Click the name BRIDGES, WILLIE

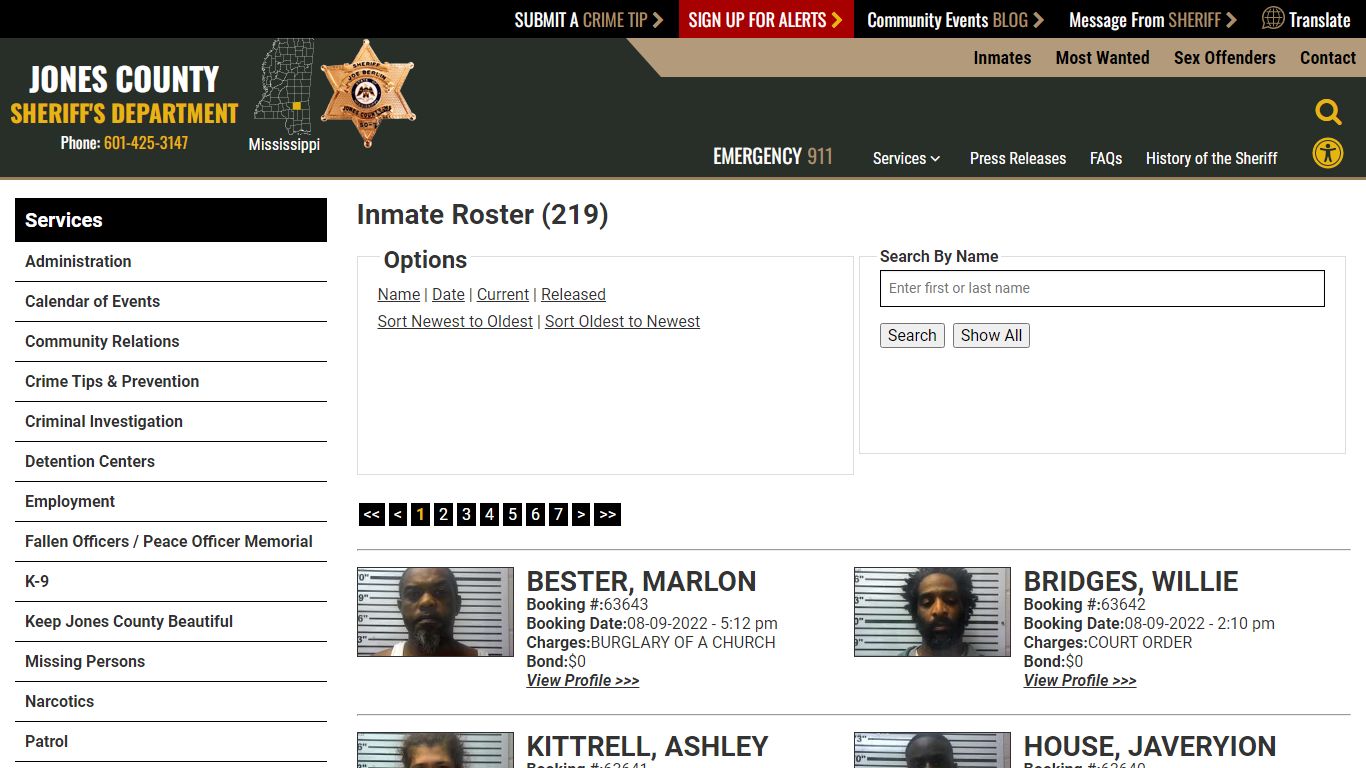point(1131,581)
